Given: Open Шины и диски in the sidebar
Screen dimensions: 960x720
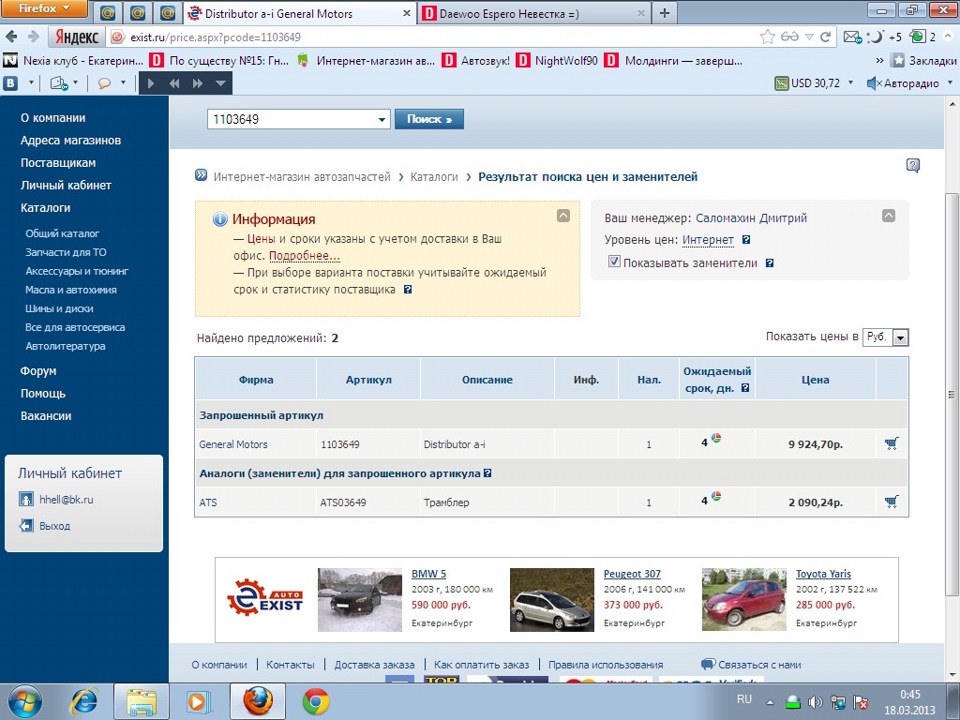Looking at the screenshot, I should click(59, 309).
